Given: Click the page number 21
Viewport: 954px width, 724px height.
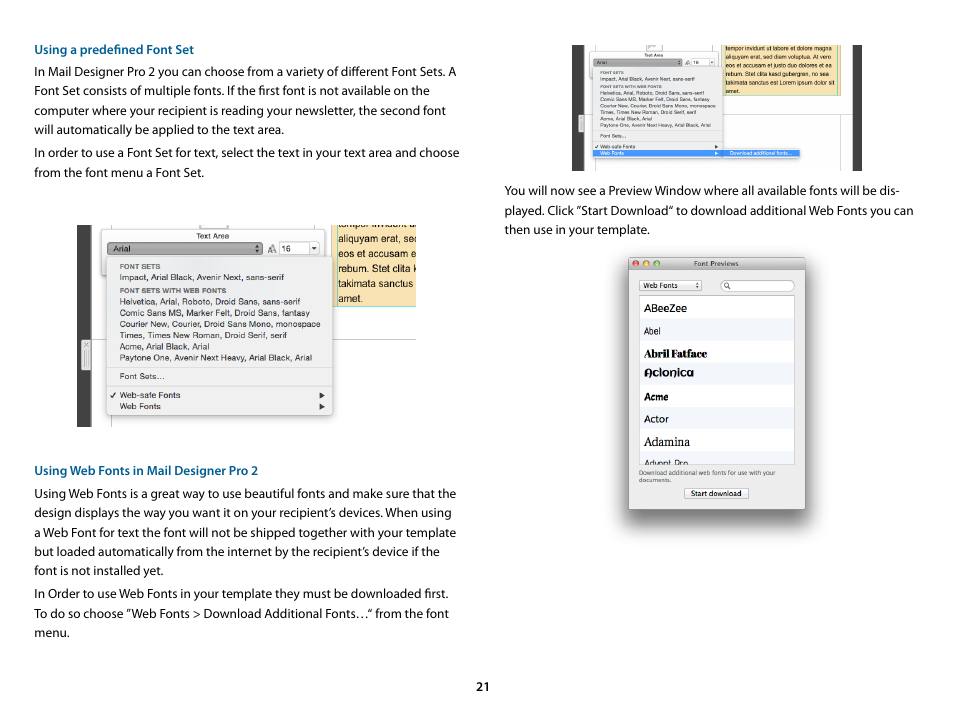Looking at the screenshot, I should click(x=482, y=687).
